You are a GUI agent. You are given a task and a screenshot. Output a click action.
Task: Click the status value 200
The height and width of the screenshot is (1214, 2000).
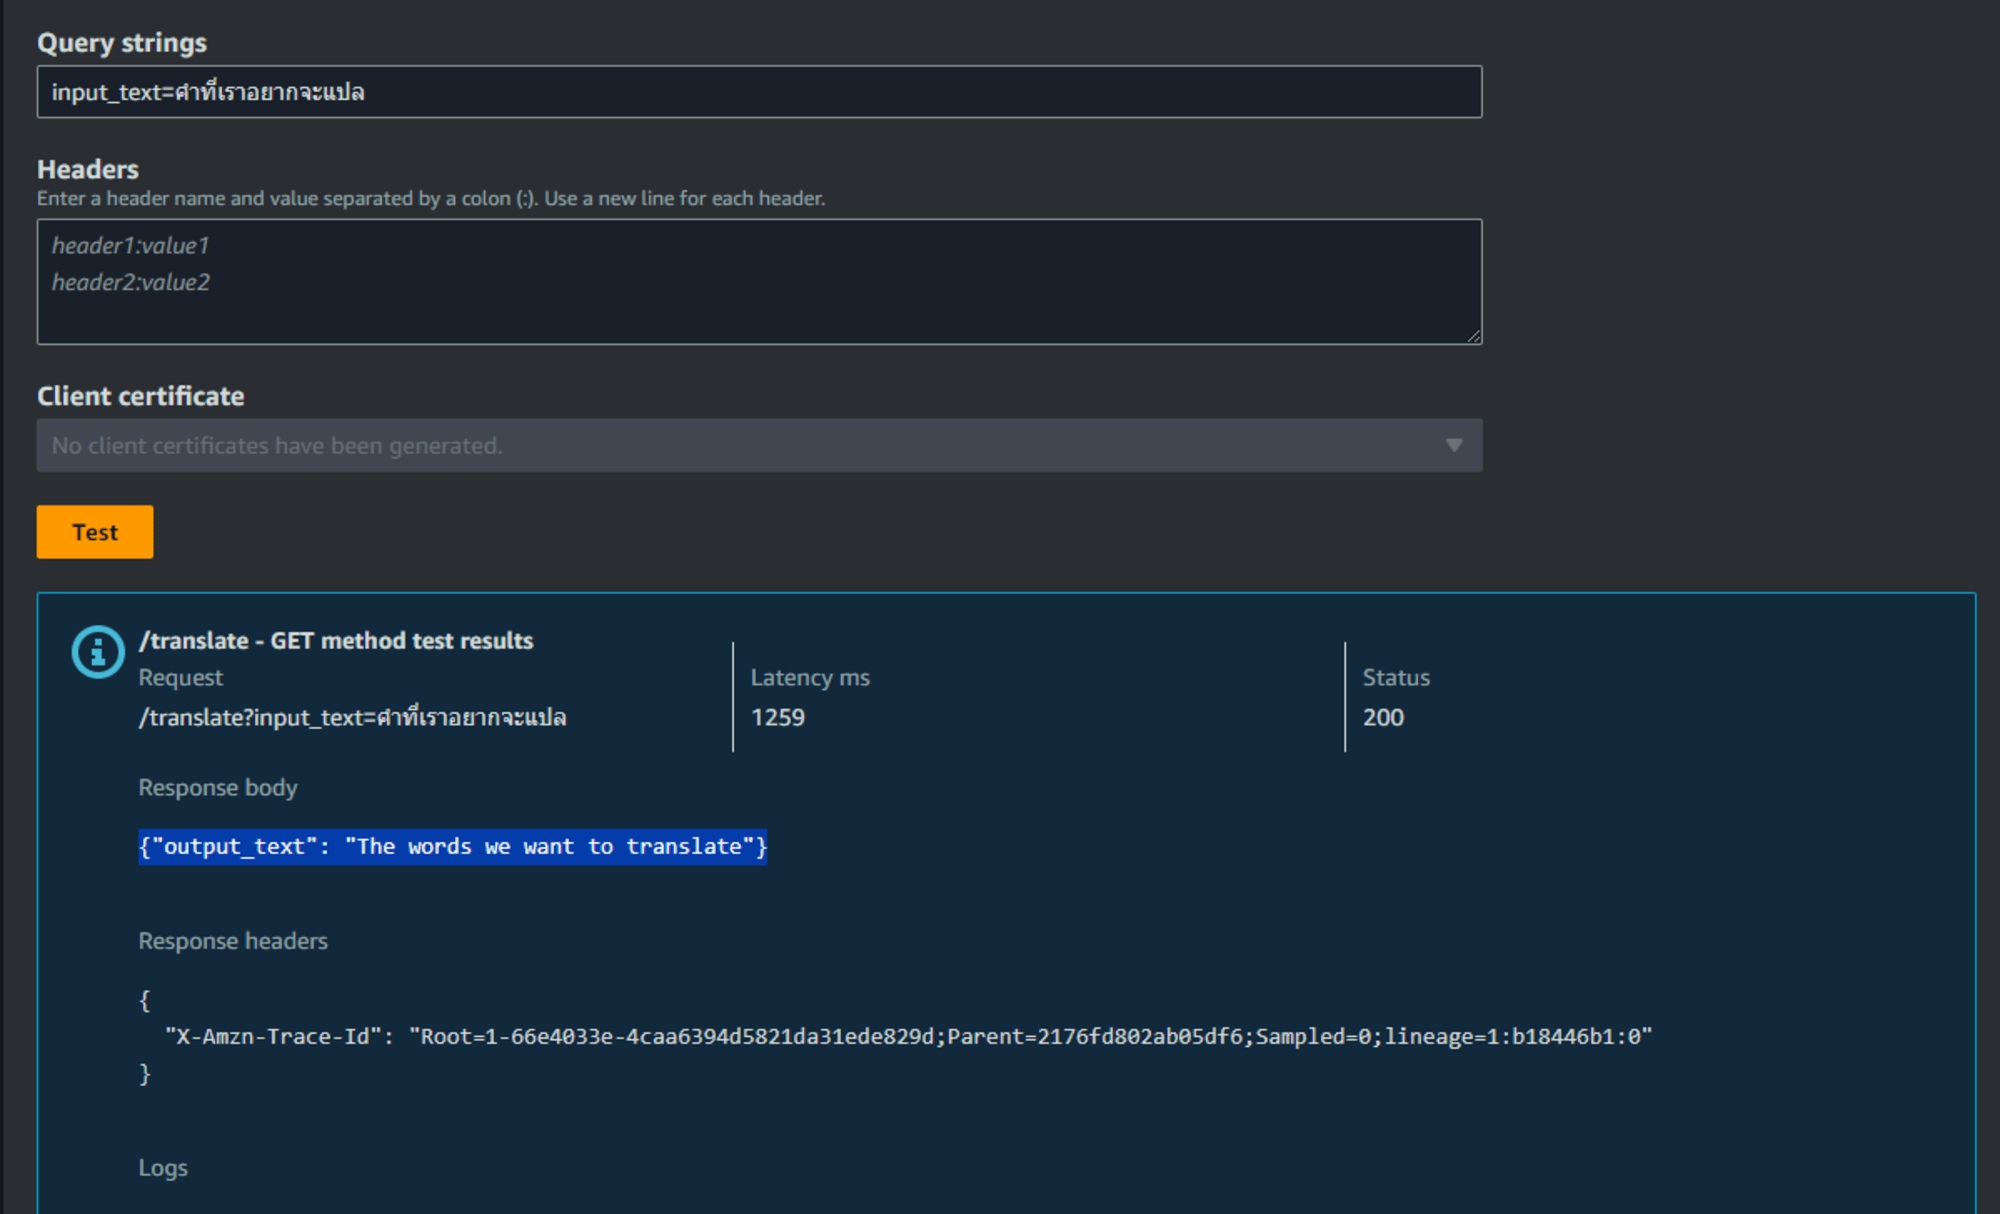tap(1383, 717)
